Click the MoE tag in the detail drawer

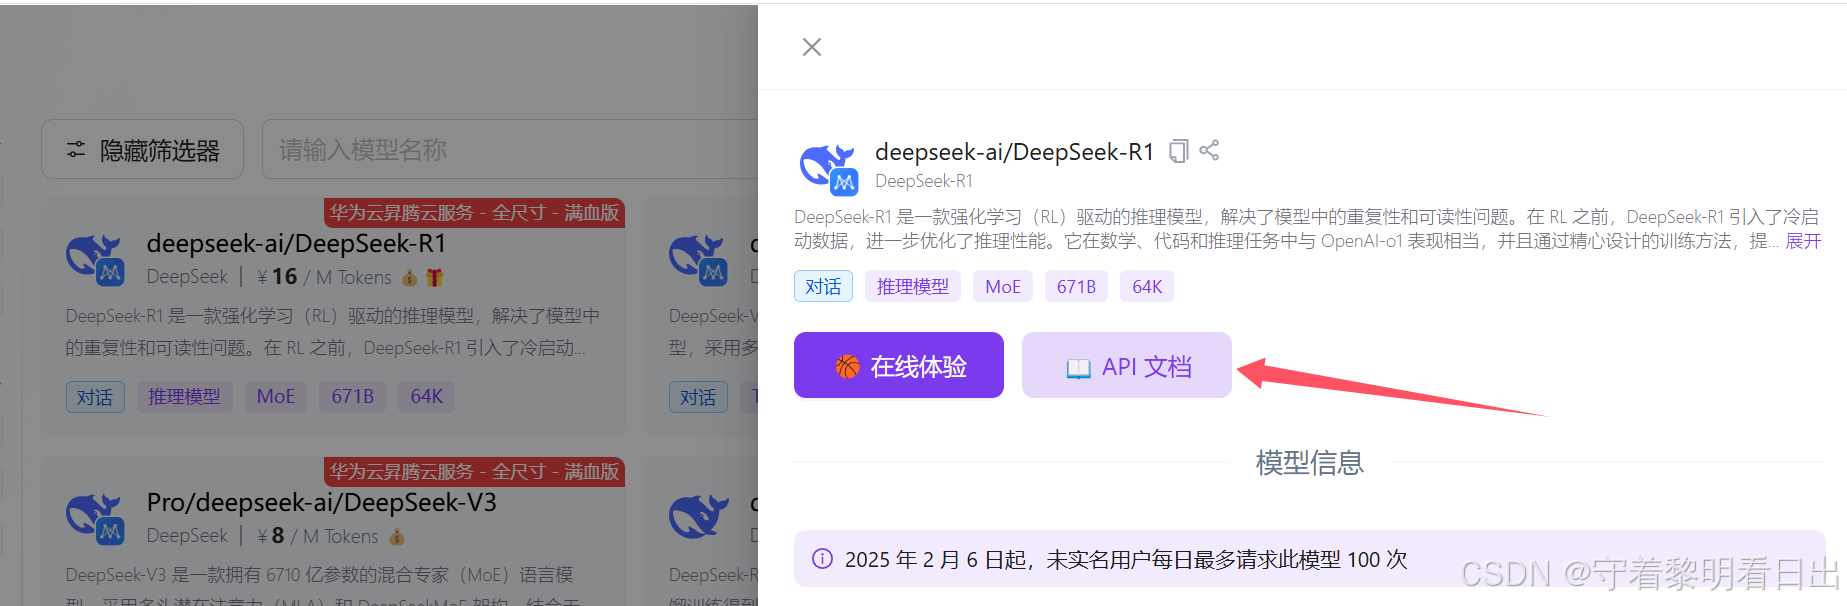point(1003,287)
